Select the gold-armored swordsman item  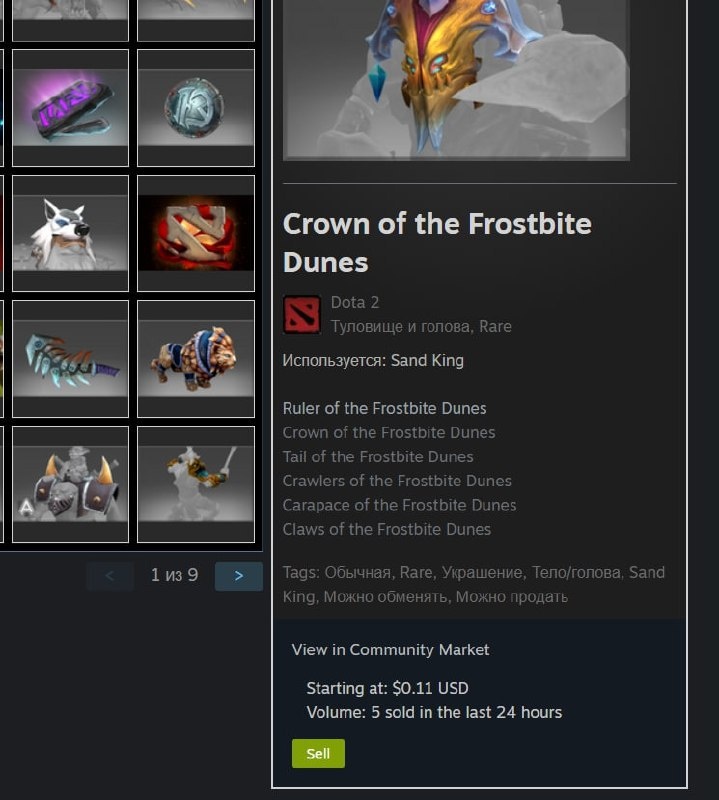pos(196,484)
